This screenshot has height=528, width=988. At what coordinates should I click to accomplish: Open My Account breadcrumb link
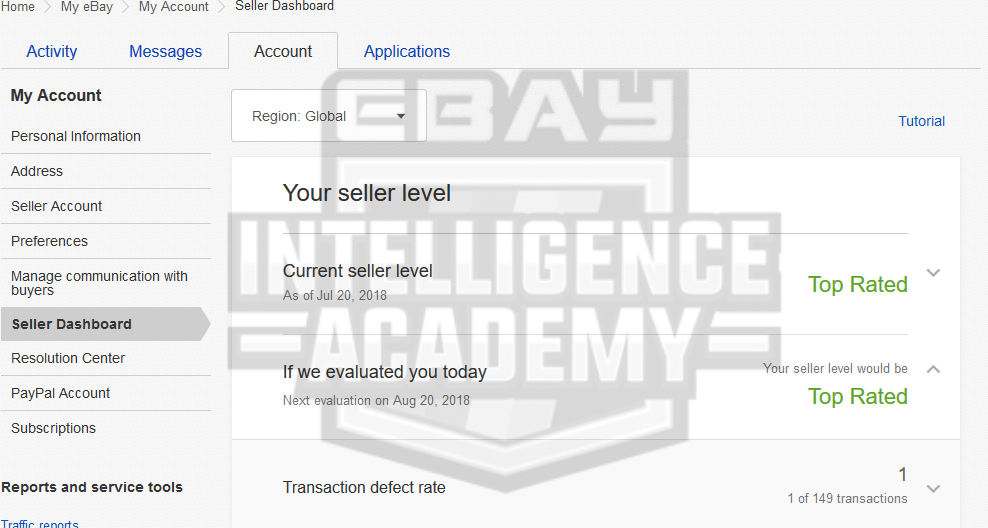pyautogui.click(x=174, y=6)
